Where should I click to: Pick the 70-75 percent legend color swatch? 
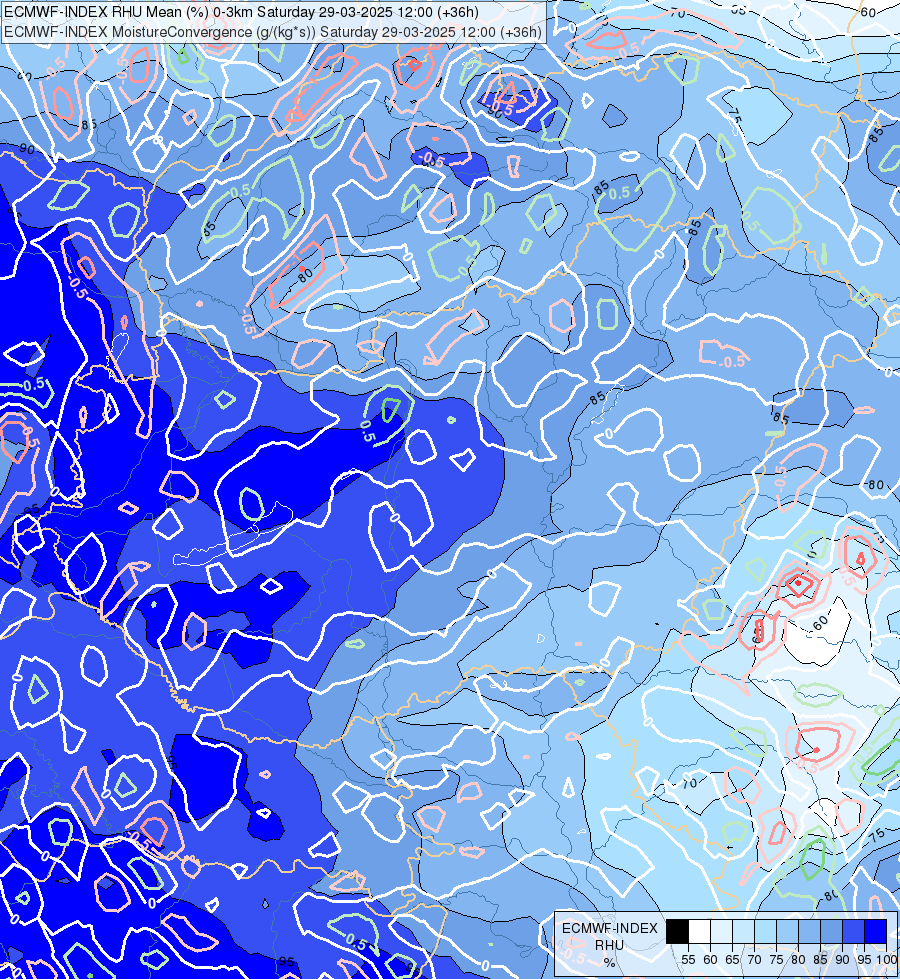(766, 931)
